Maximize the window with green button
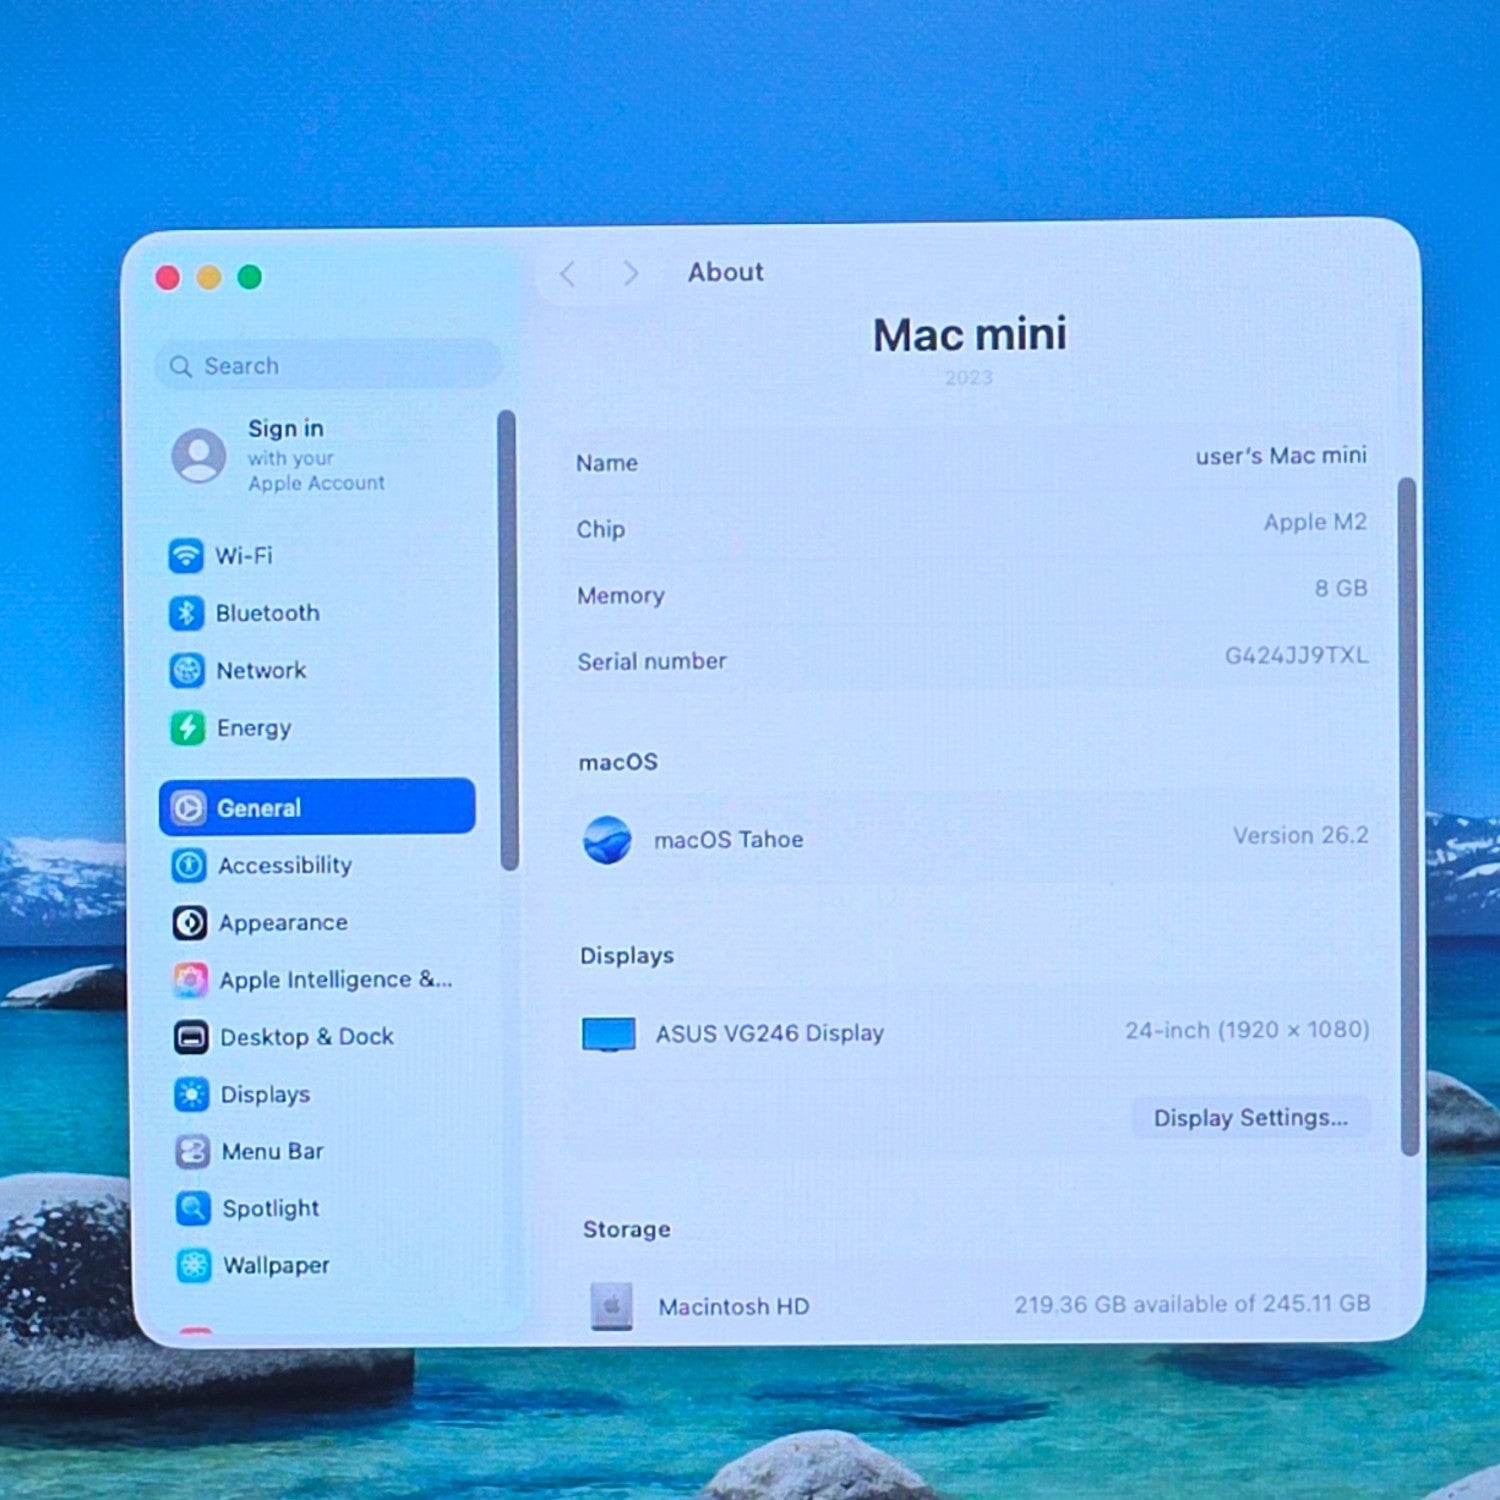 pos(250,277)
